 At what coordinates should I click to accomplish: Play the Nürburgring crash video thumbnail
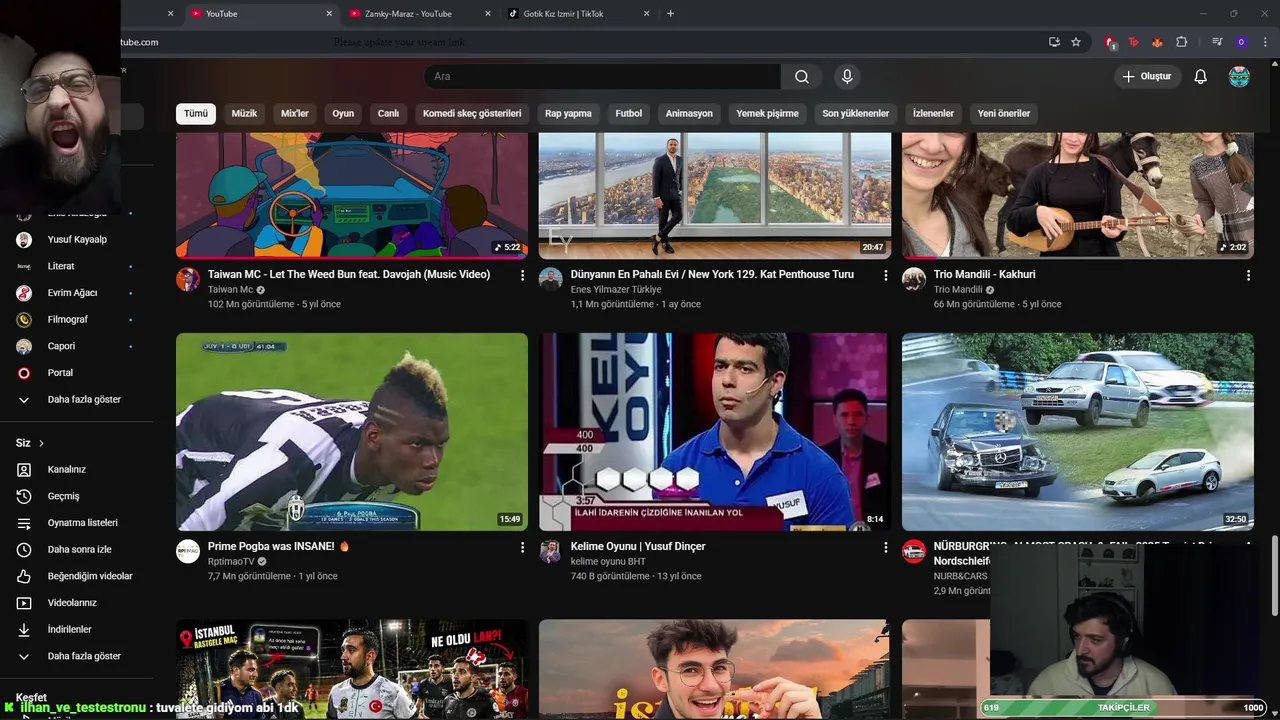click(x=1078, y=432)
